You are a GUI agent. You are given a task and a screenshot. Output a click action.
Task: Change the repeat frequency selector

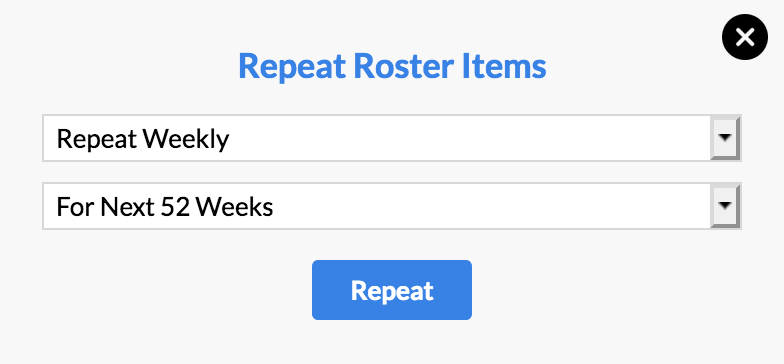click(x=392, y=138)
